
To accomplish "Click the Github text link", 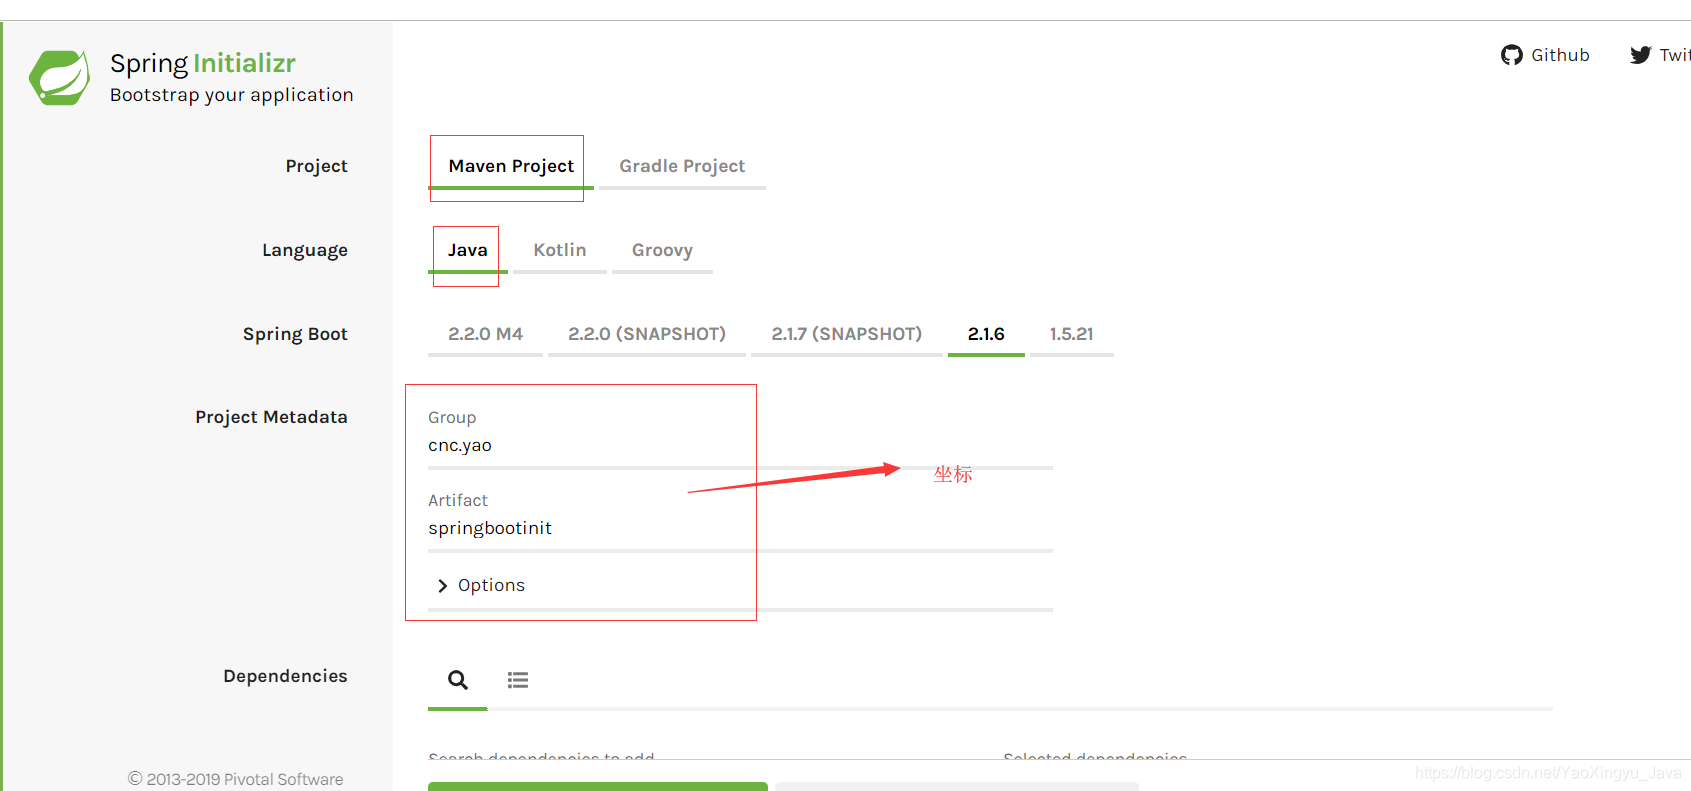I will pyautogui.click(x=1560, y=55).
